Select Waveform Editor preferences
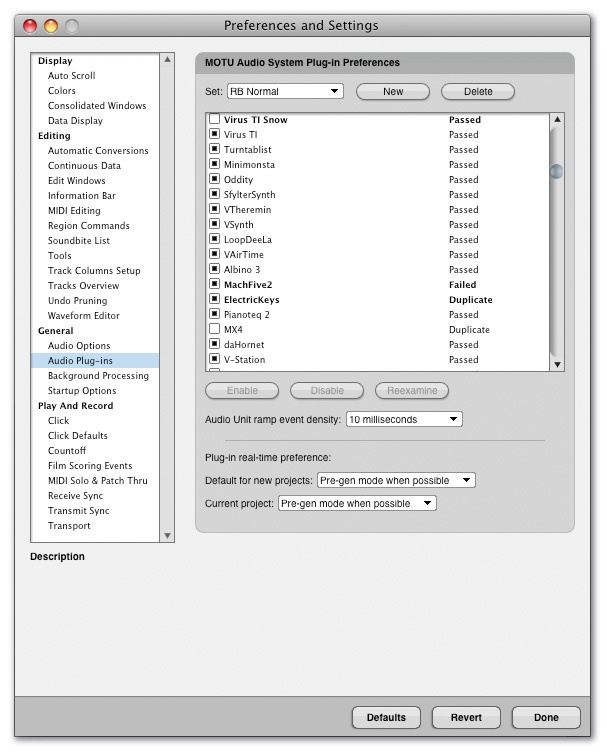 83,315
